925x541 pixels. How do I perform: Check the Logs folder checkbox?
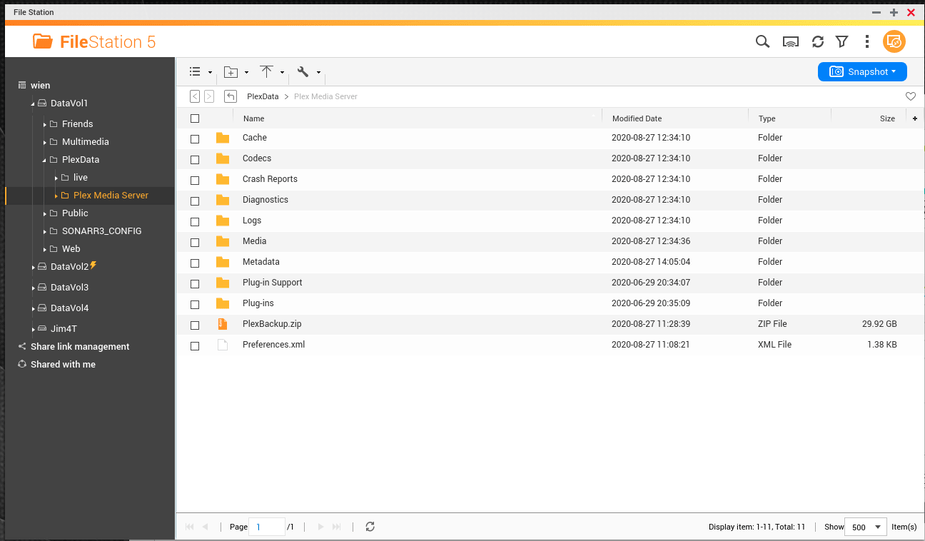coord(195,222)
